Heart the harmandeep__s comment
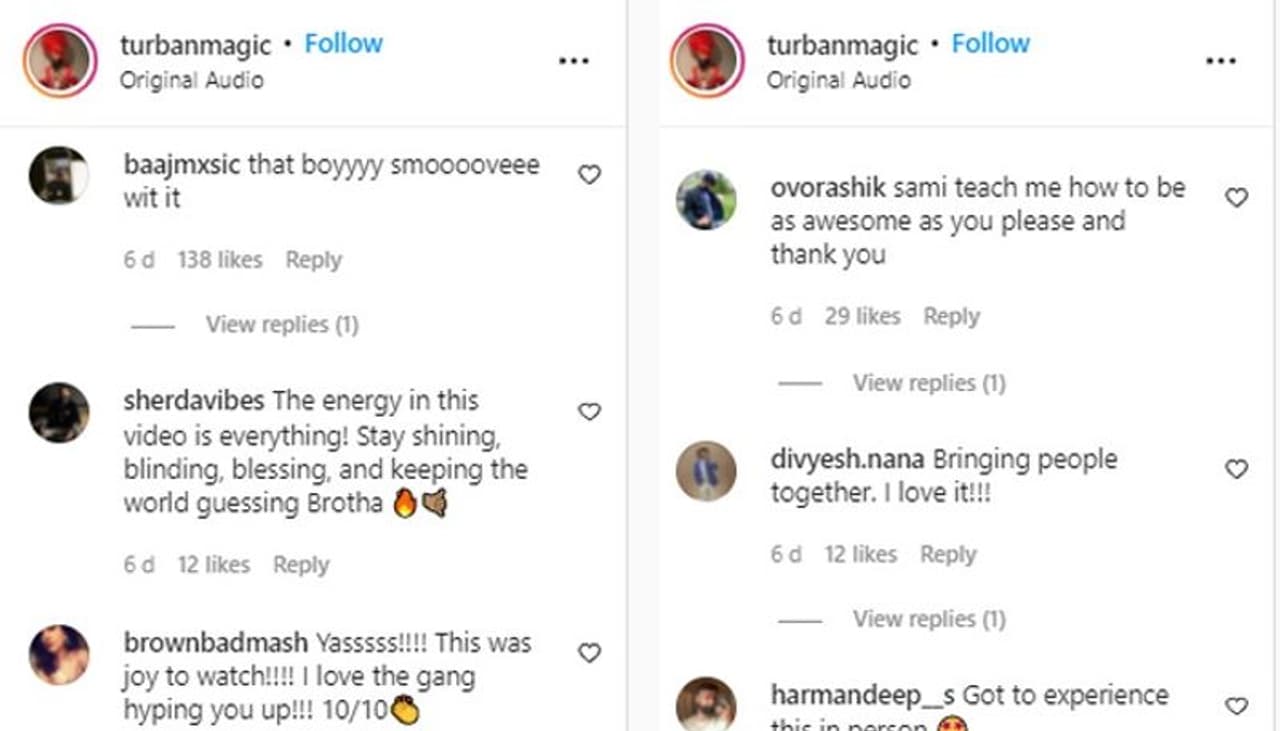1280x731 pixels. (x=1237, y=706)
